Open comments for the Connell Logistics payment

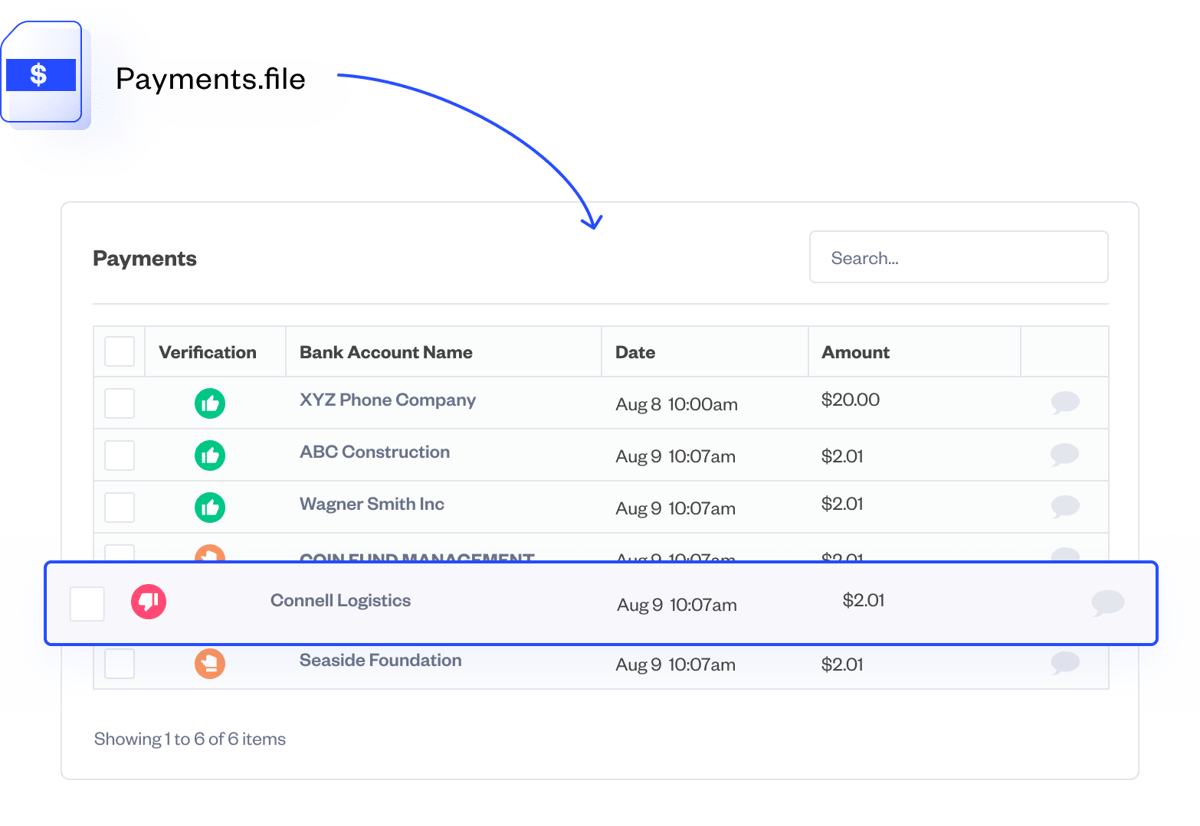[x=1108, y=604]
